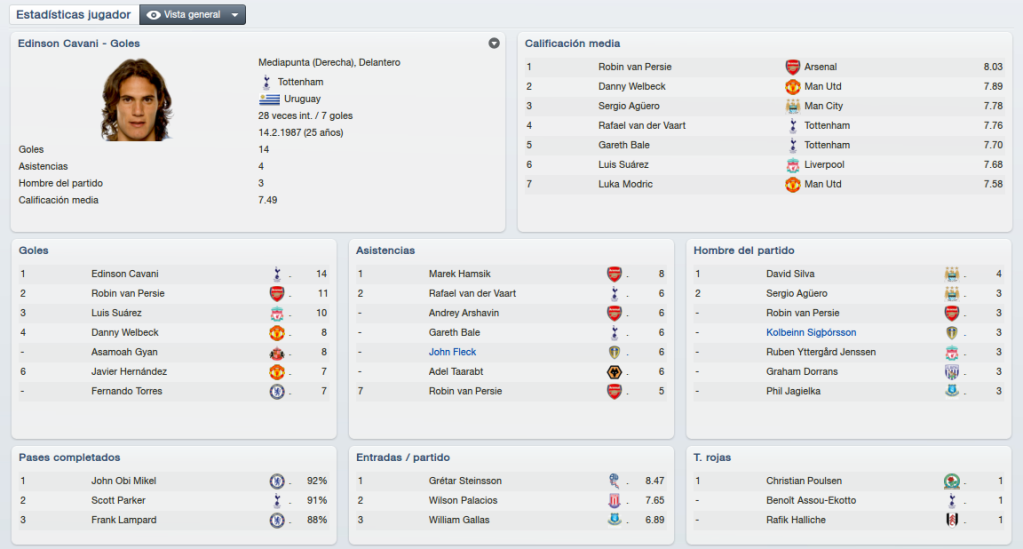The image size is (1023, 549).
Task: Click Man City crest beside Sergio Agüero rating
Action: pos(792,106)
